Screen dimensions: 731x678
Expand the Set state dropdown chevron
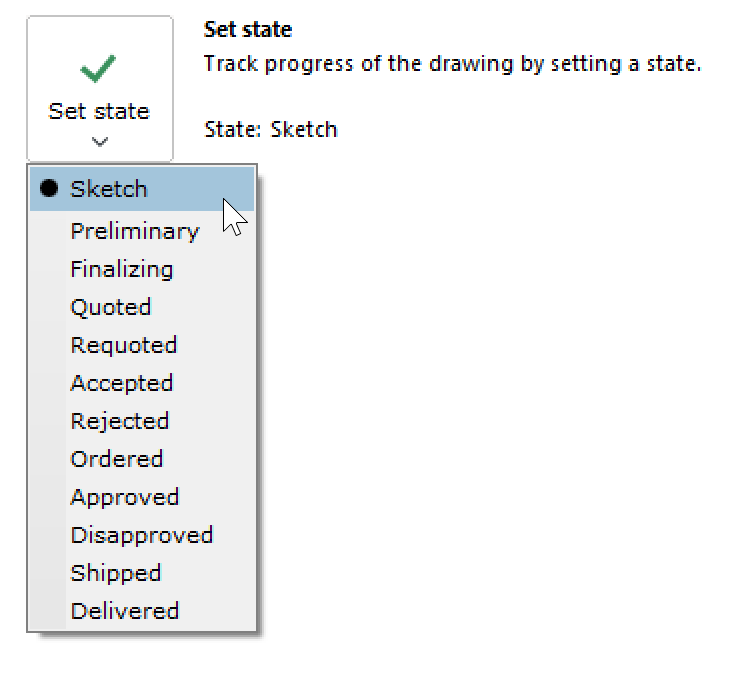99,142
